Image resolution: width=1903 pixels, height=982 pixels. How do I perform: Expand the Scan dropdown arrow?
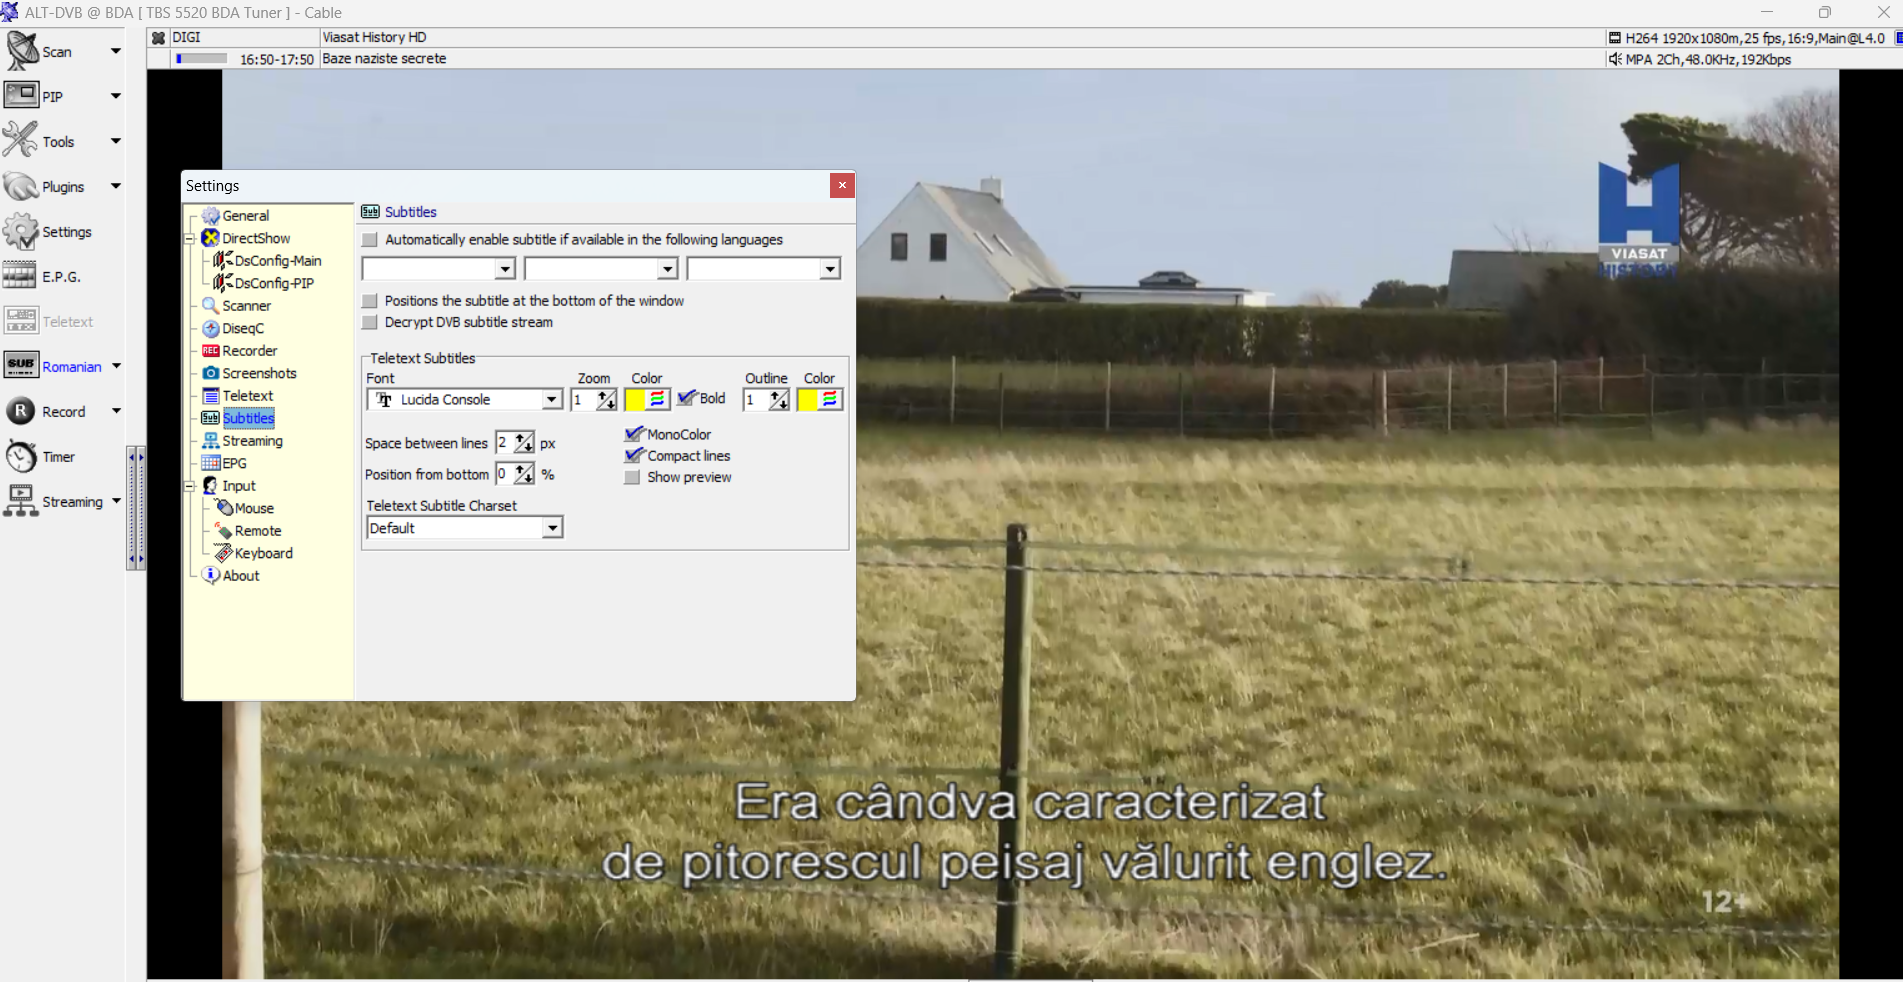tap(116, 51)
